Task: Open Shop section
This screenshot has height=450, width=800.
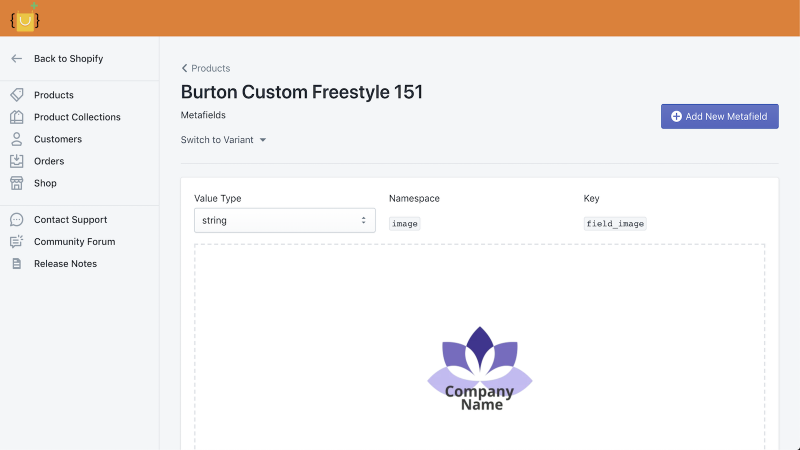Action: pos(45,183)
